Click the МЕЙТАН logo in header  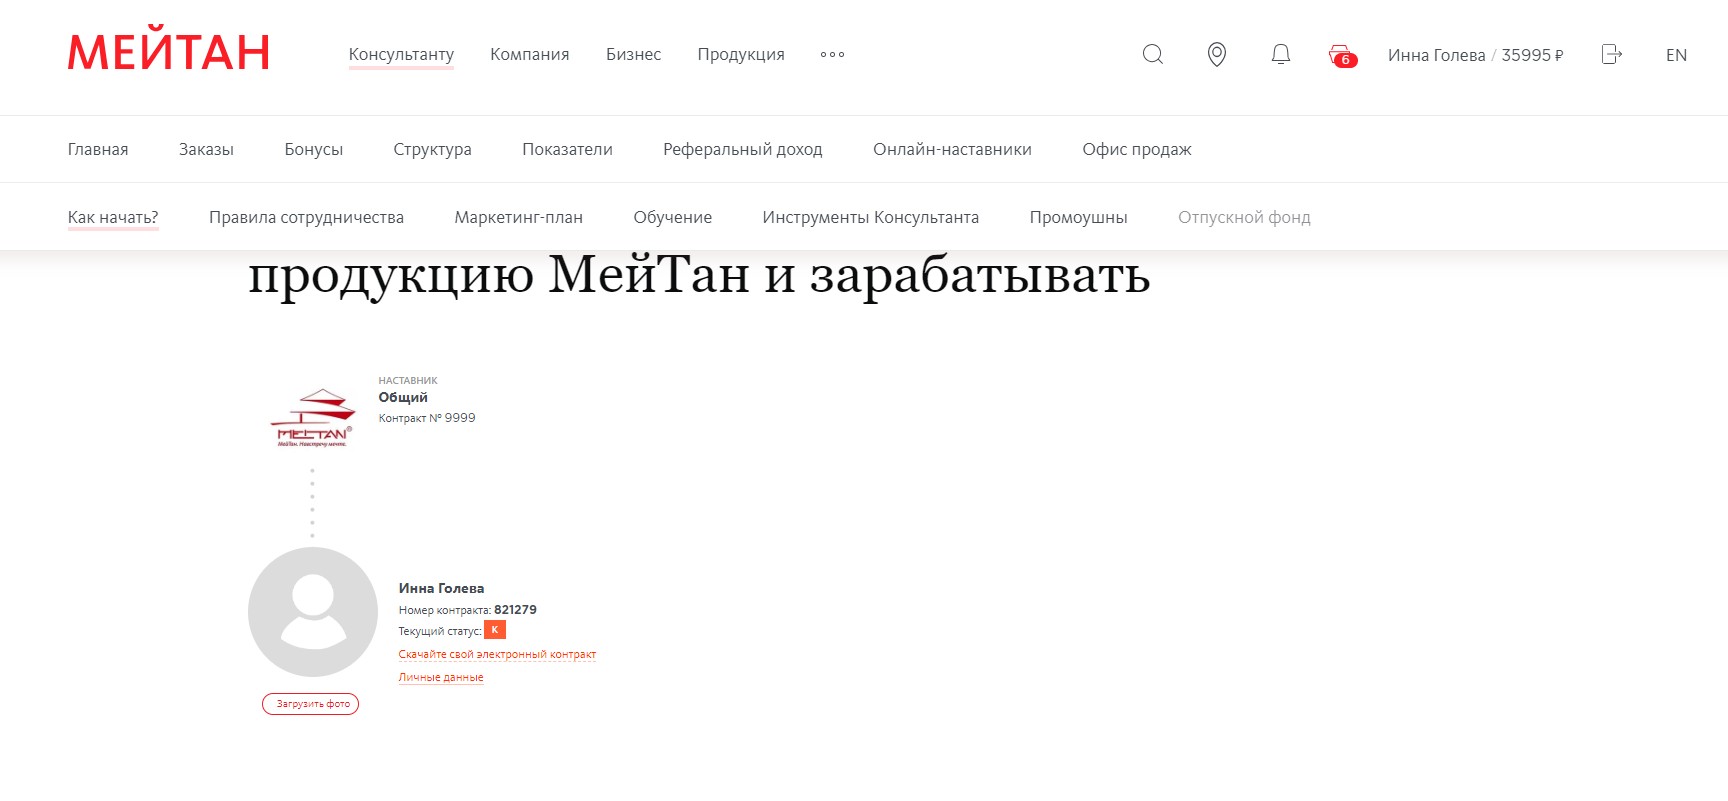169,53
